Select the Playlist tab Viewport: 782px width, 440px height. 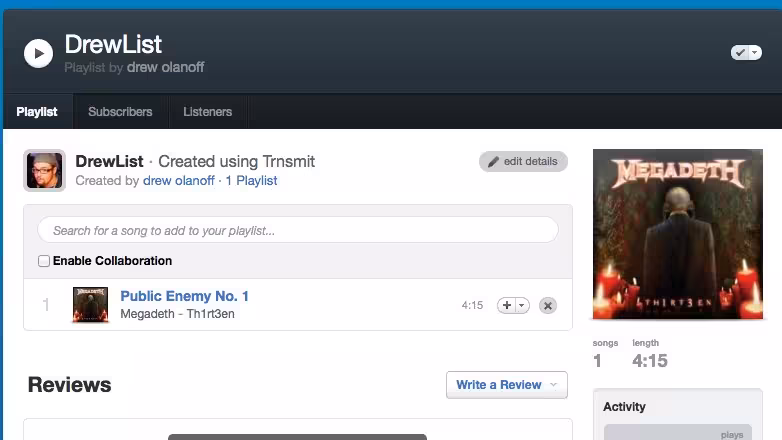[x=37, y=112]
